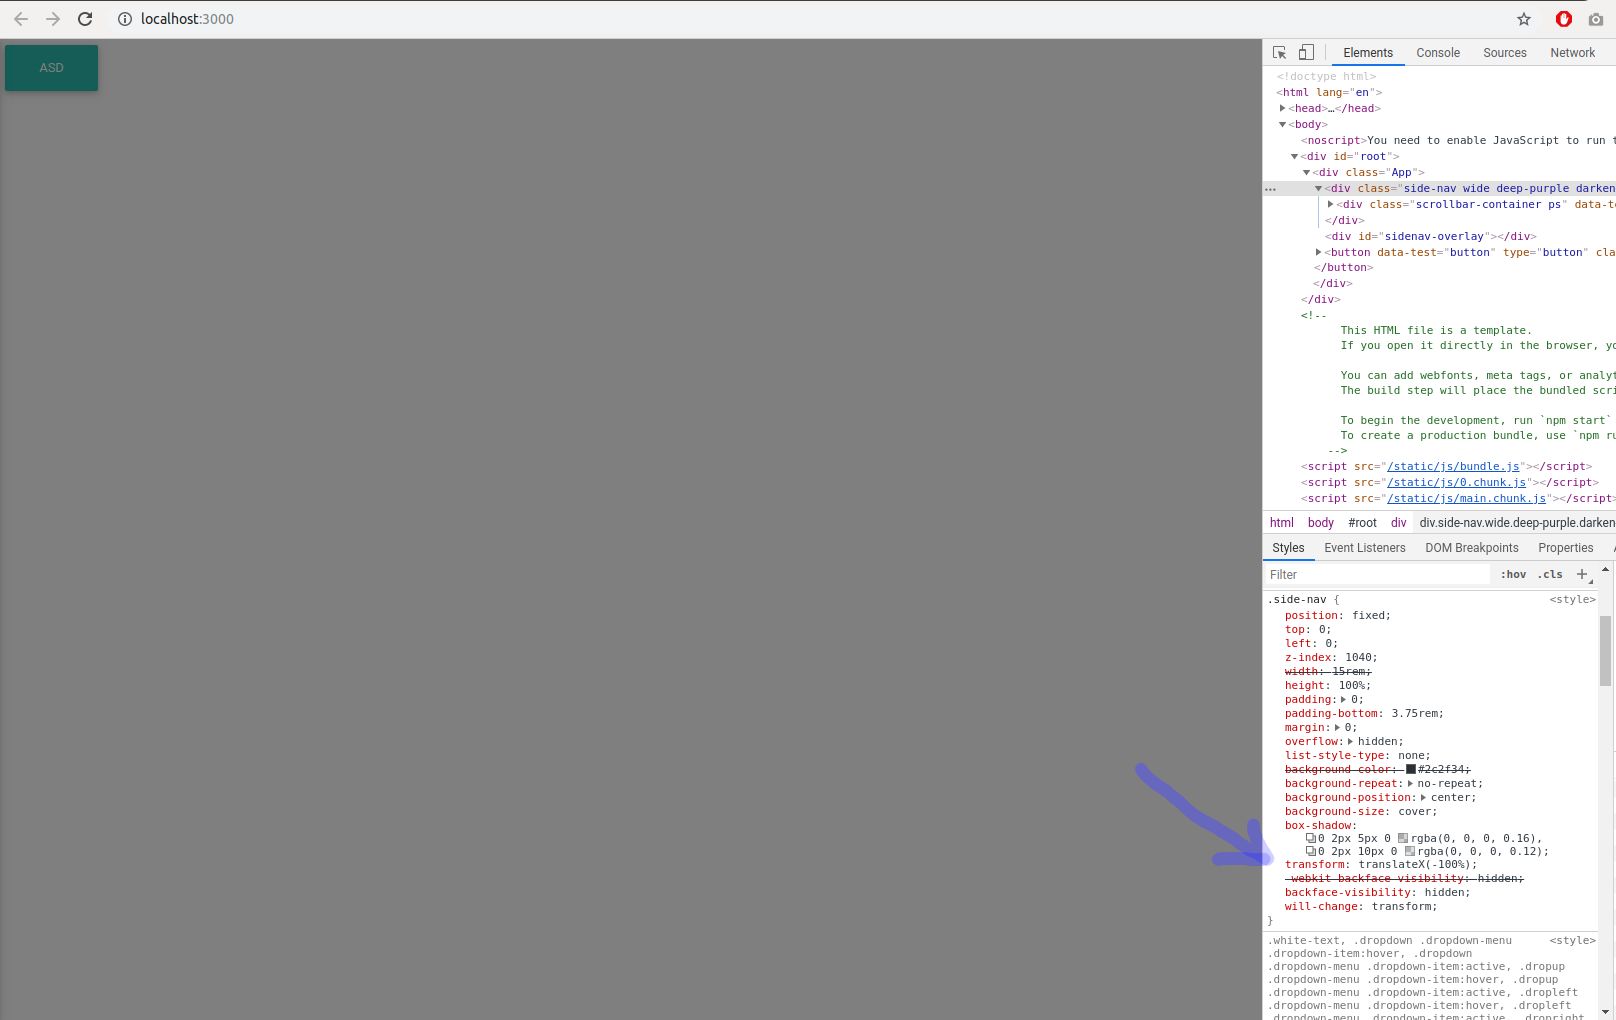Expand the button data-test node
The width and height of the screenshot is (1616, 1020).
click(x=1318, y=252)
